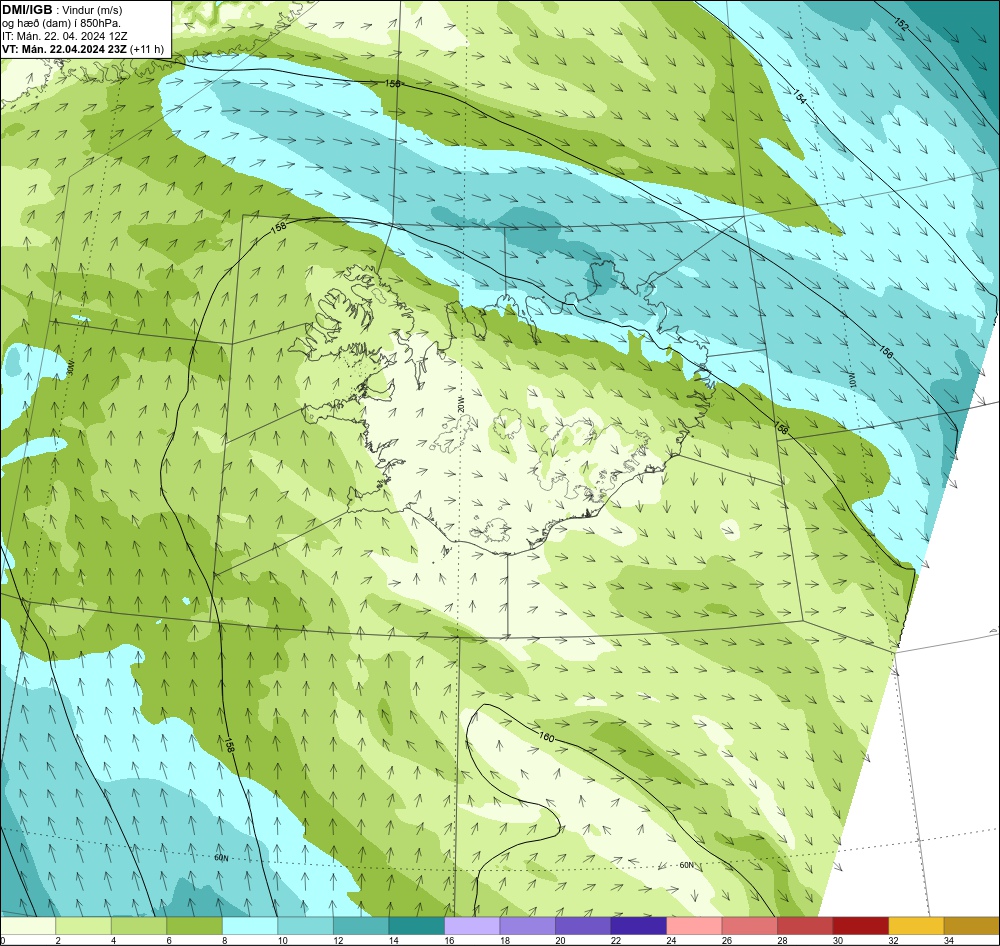Select the light pink 24–26 m/s legend swatch
This screenshot has height=946, width=1000.
(694, 925)
